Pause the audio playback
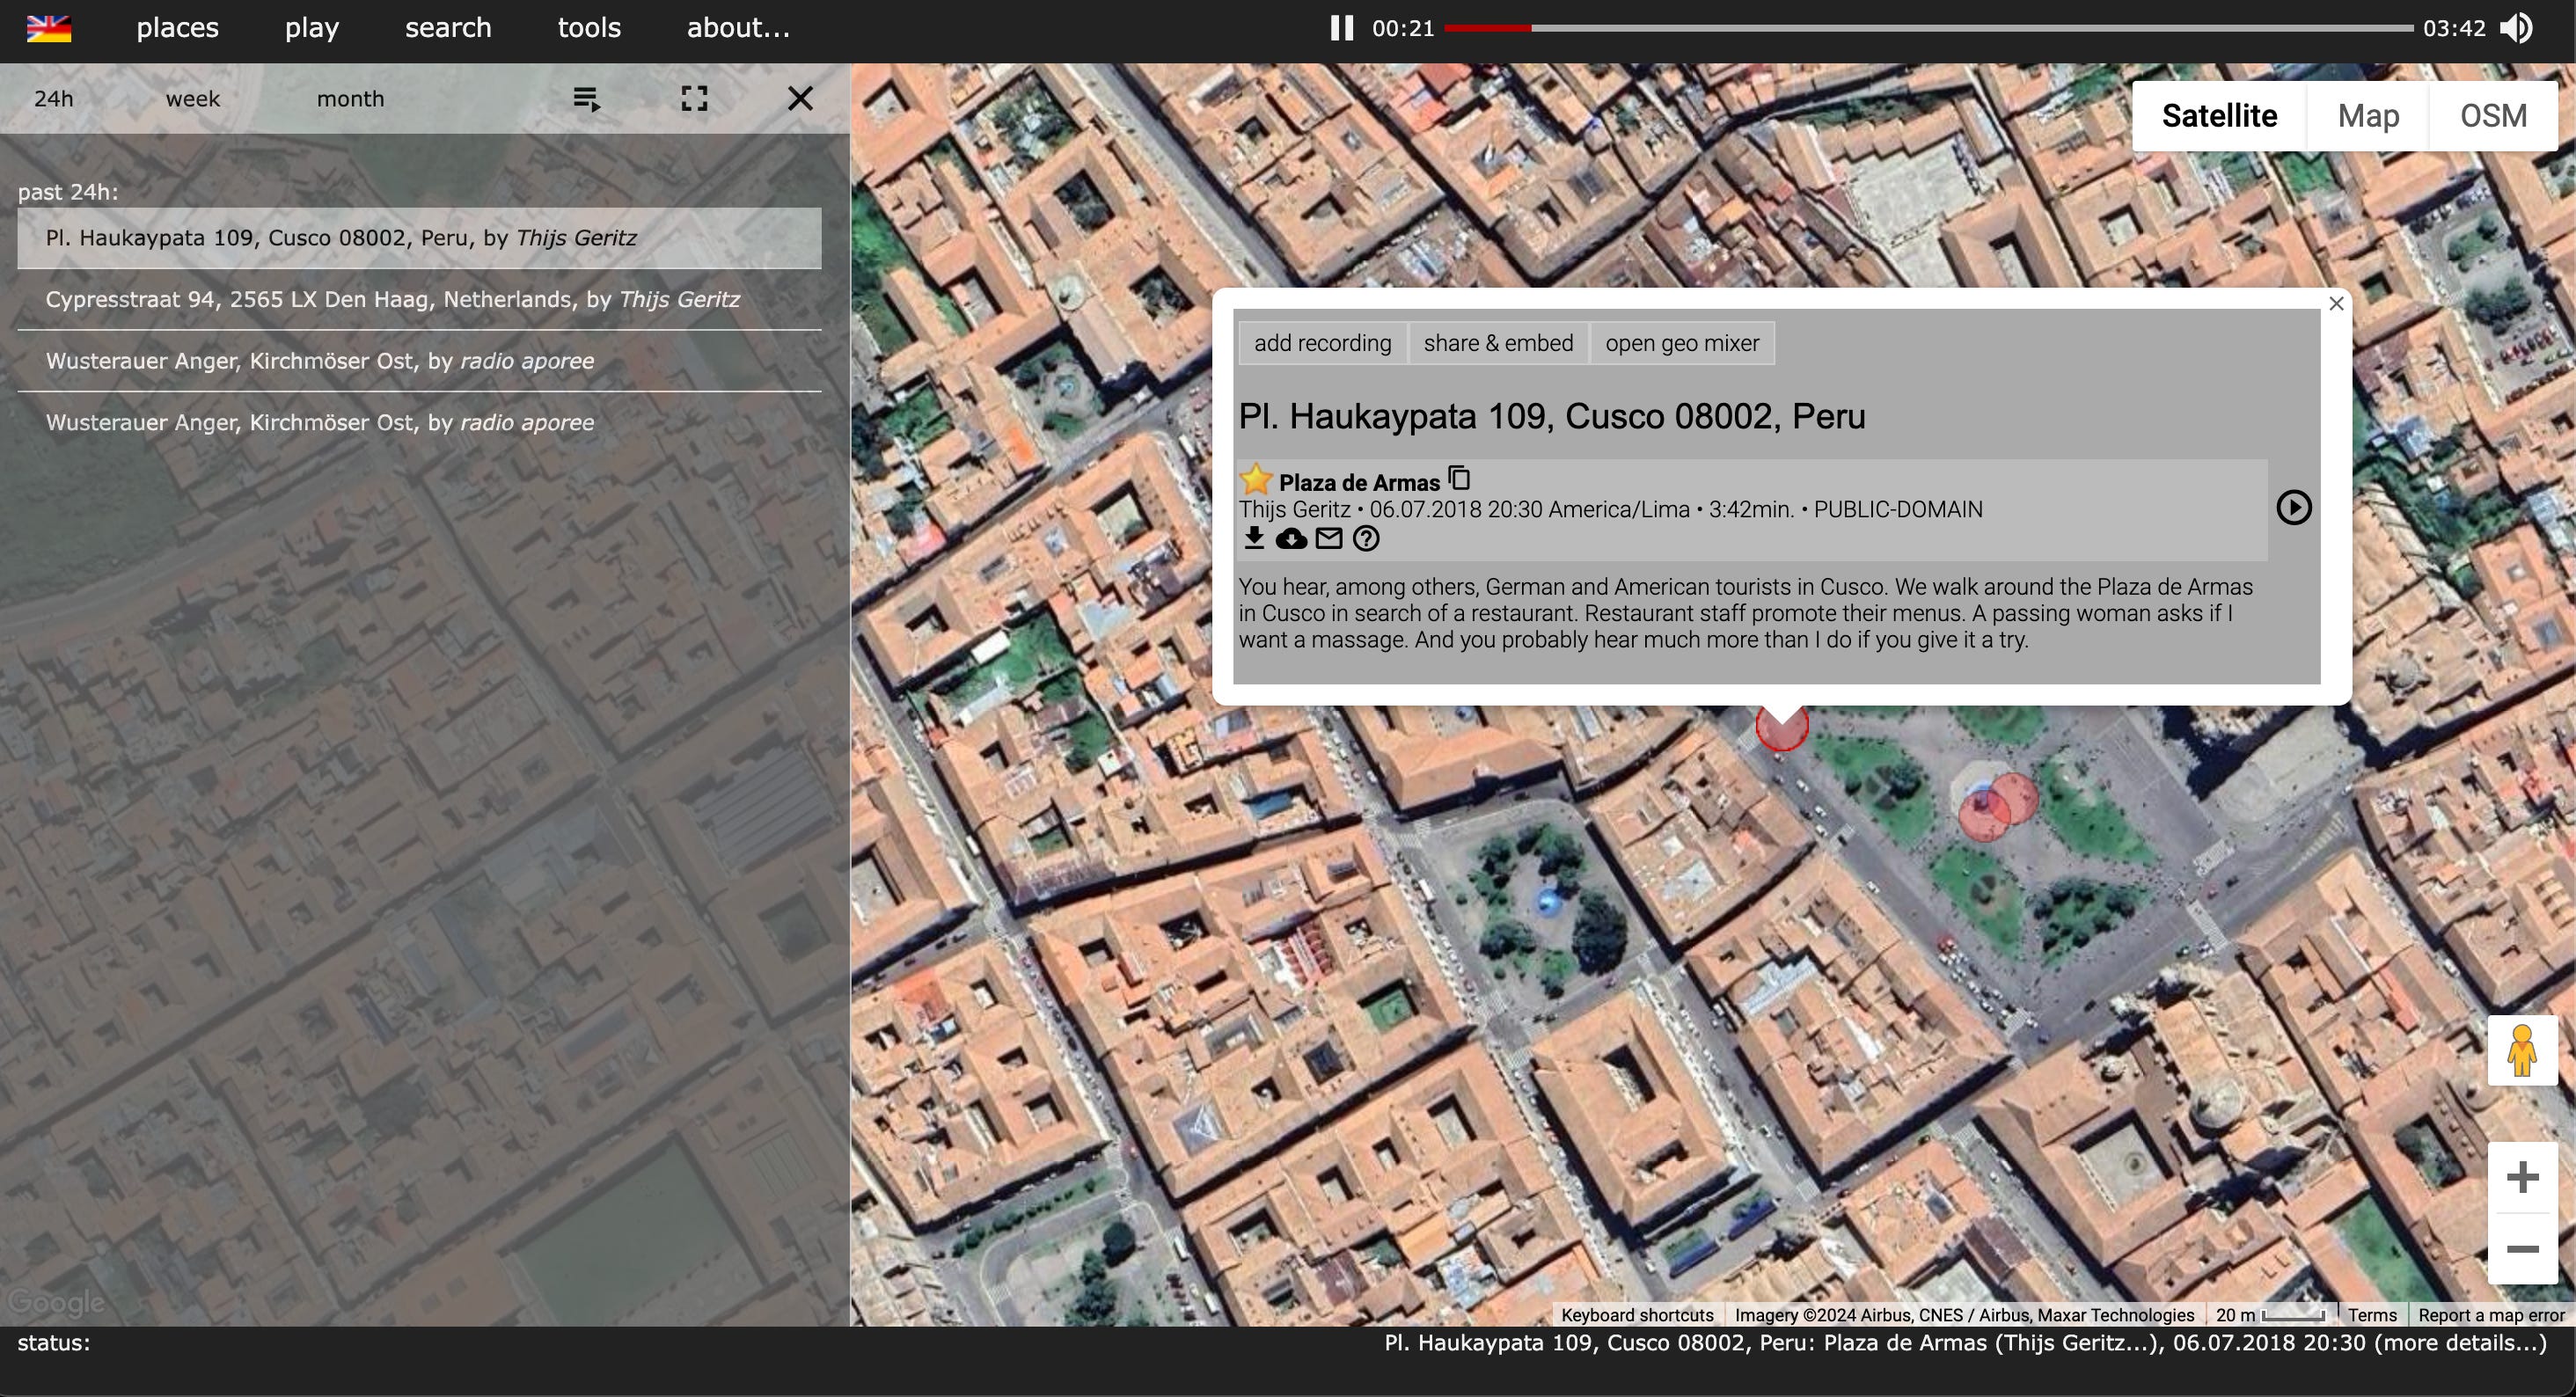 pos(1341,28)
